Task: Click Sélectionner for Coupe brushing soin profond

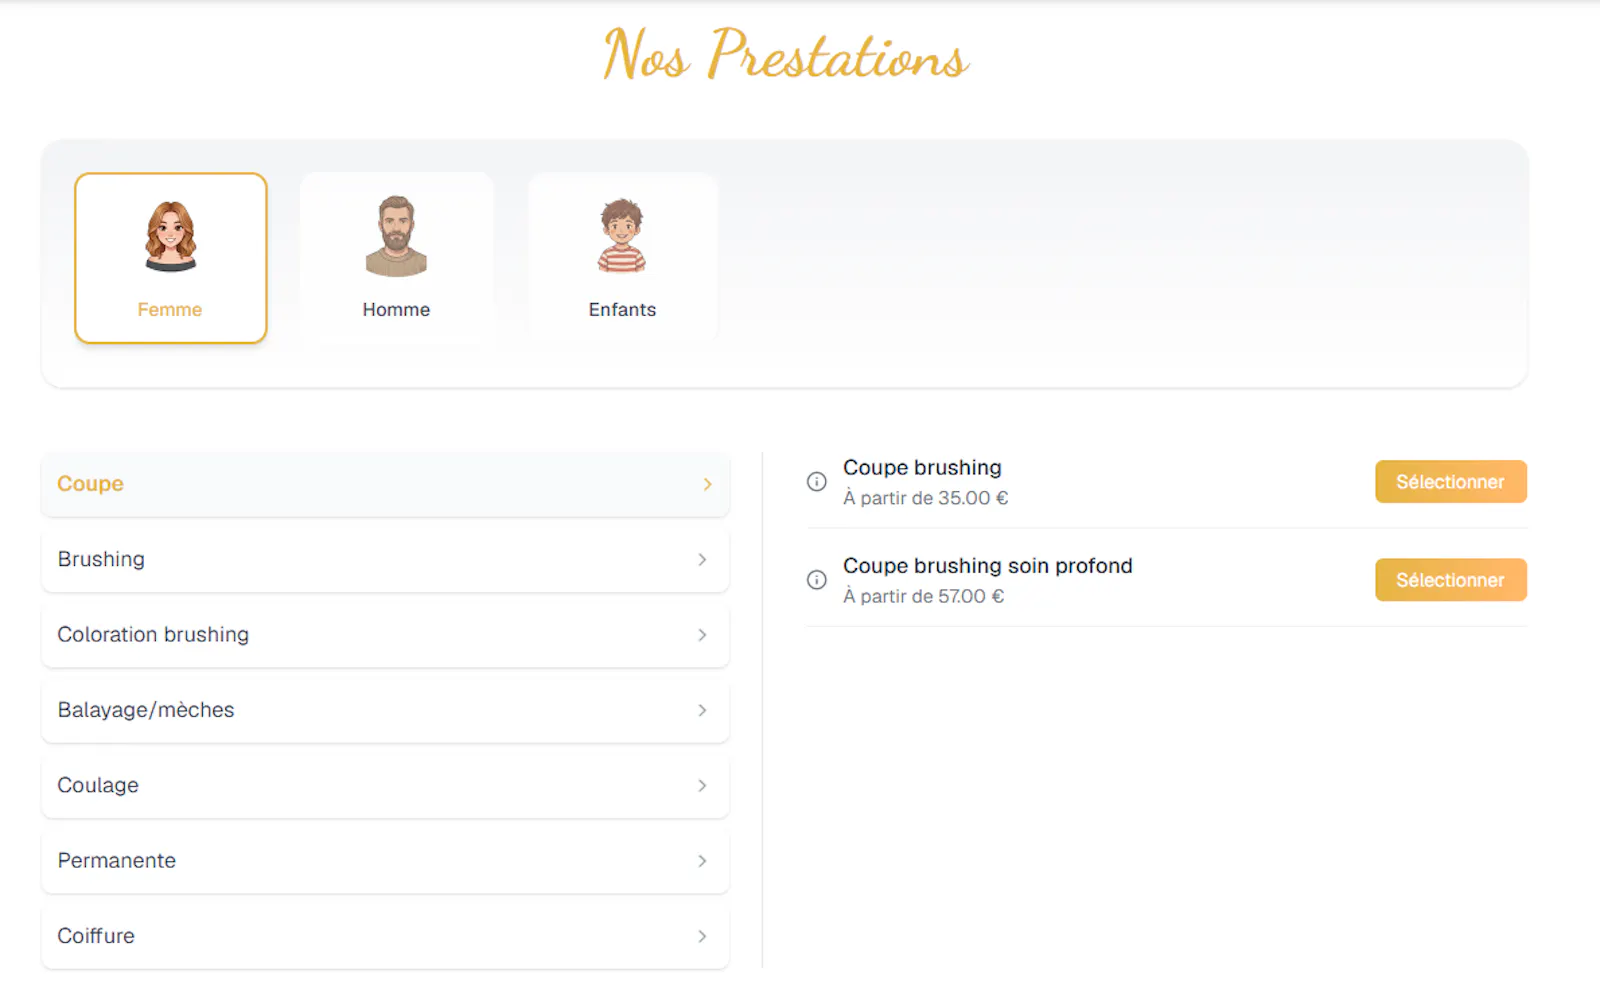Action: click(x=1451, y=580)
